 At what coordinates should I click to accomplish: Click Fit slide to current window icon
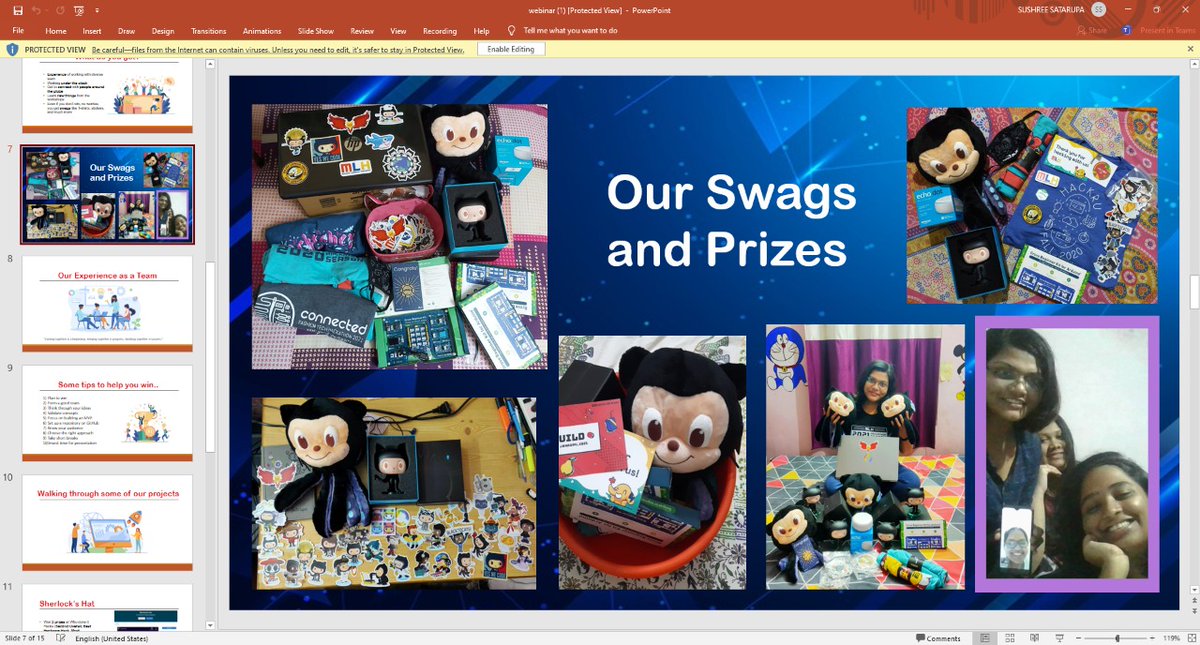click(x=1191, y=638)
